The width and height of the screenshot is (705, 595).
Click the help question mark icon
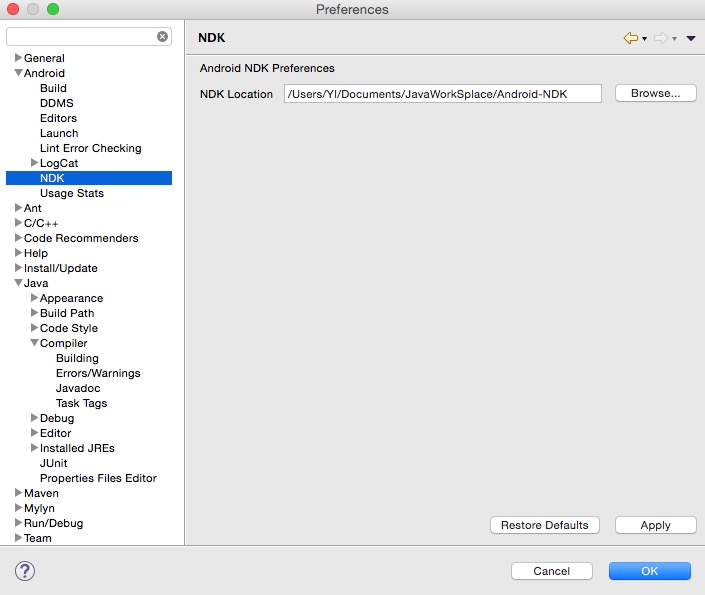26,571
